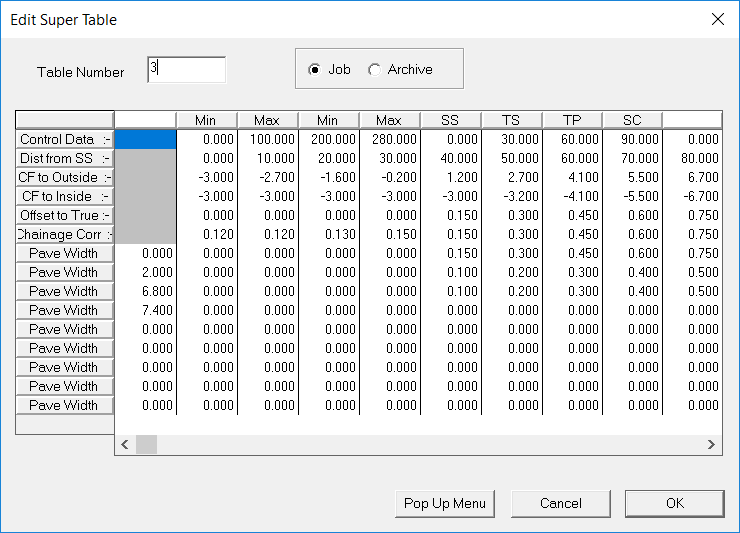This screenshot has width=740, height=533.
Task: Click the SS column header
Action: click(x=450, y=120)
